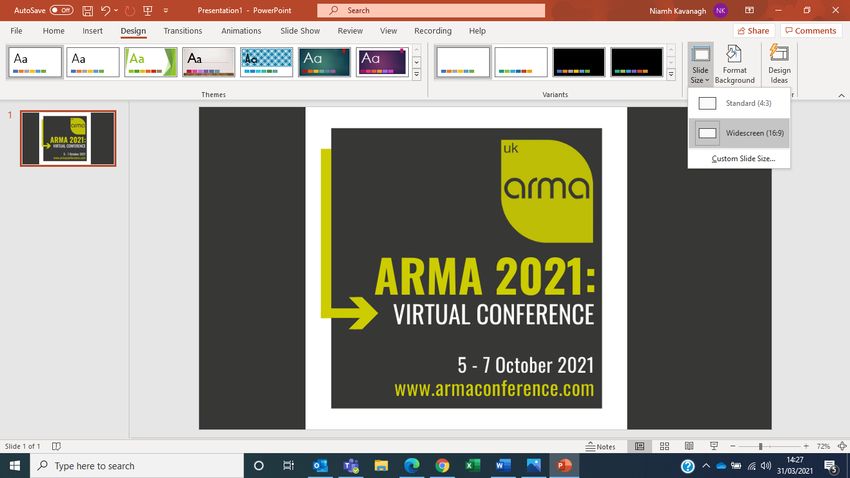The height and width of the screenshot is (478, 850).
Task: Open Google Chrome from the taskbar
Action: coord(442,466)
